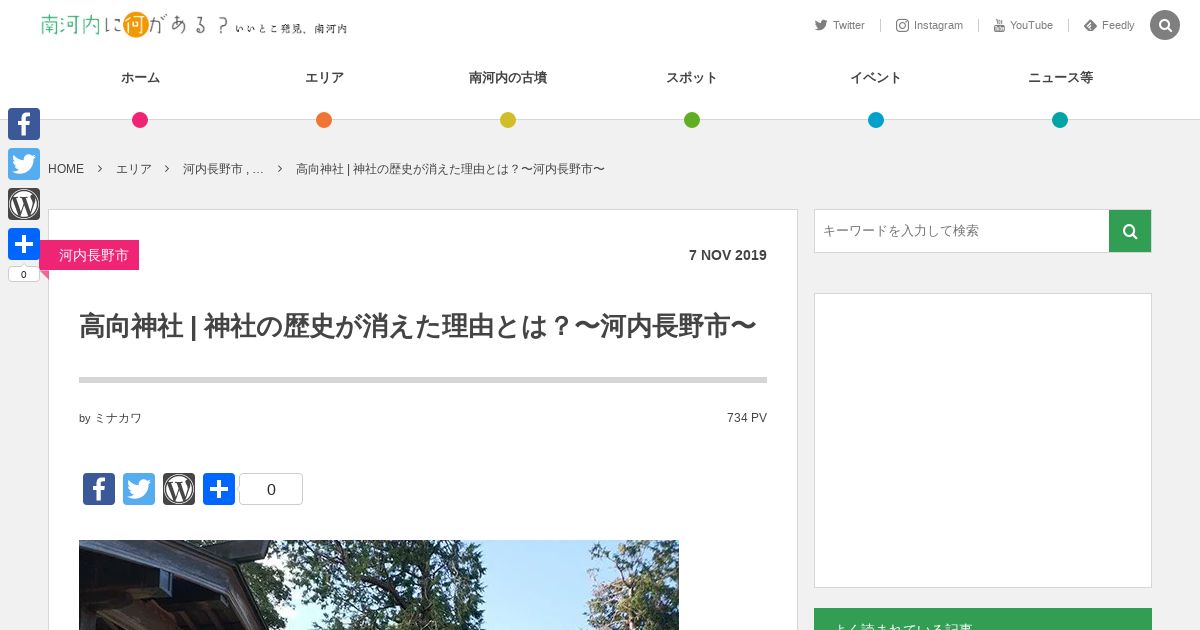Click the green search submit button
The height and width of the screenshot is (630, 1200).
1130,231
